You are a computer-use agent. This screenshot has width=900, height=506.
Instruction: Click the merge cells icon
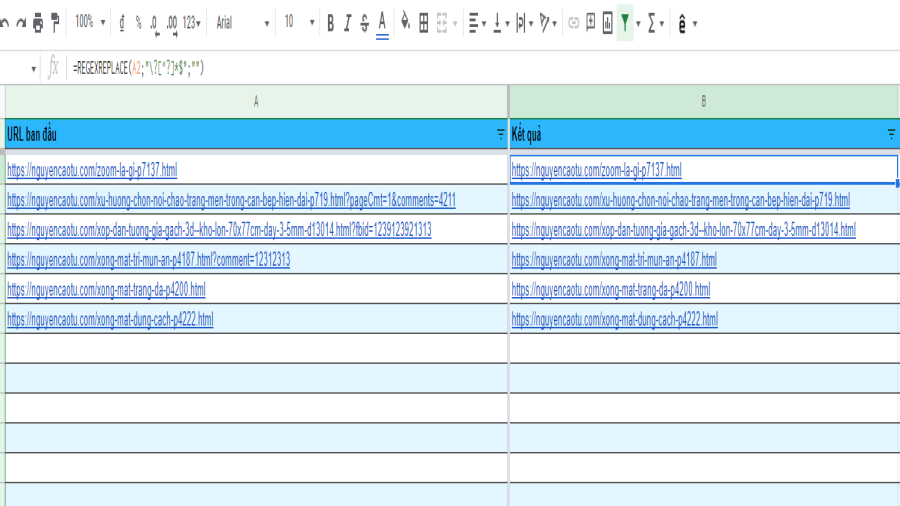click(x=442, y=23)
